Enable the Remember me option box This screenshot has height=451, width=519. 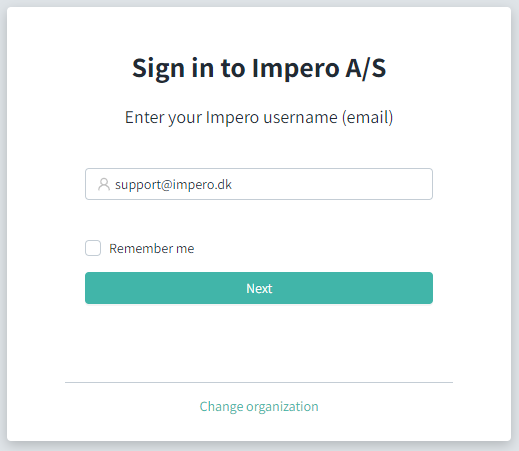coord(93,248)
